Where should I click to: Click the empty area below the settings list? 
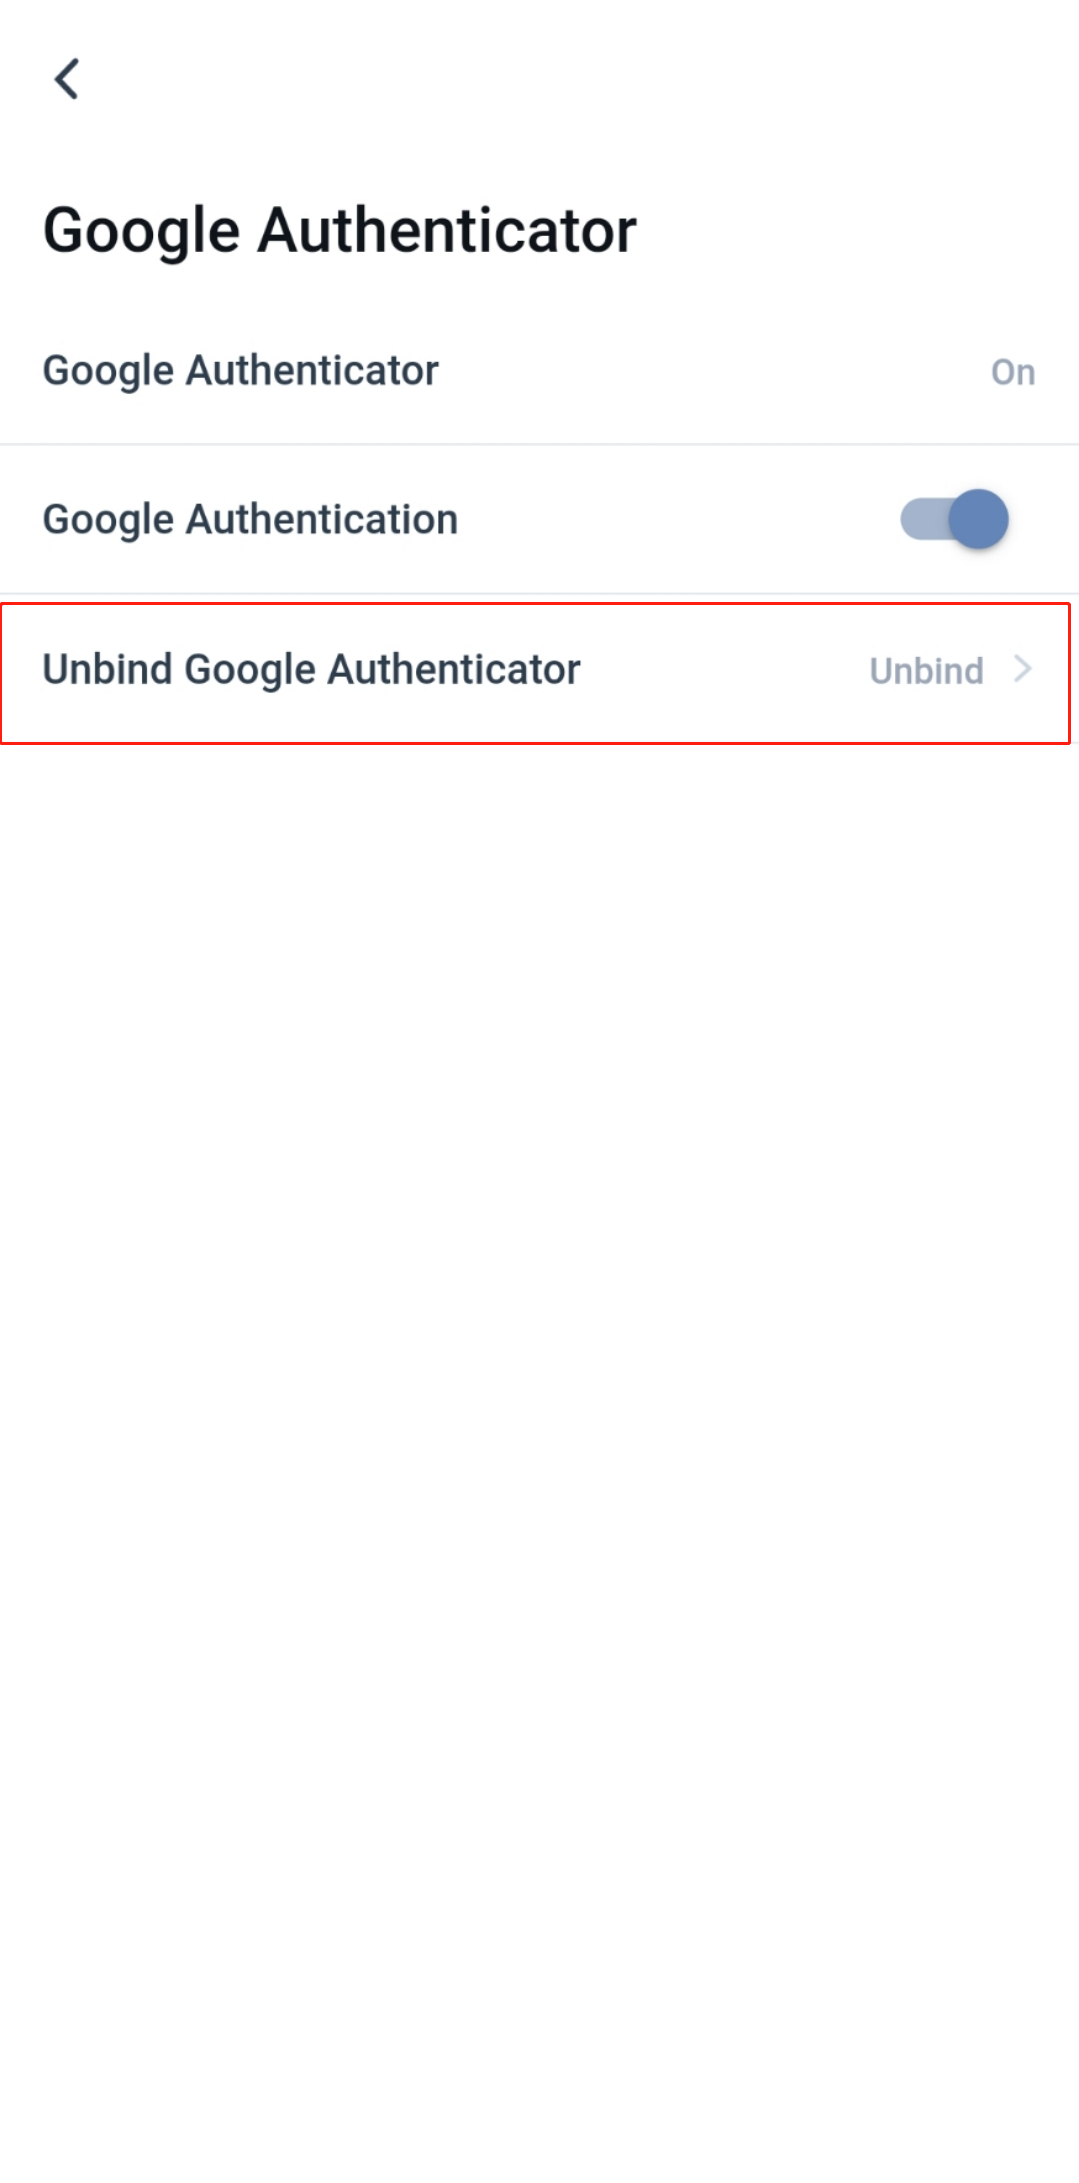pos(539,1460)
